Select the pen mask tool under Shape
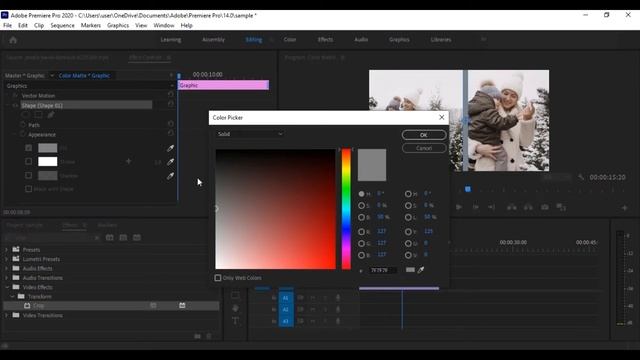The width and height of the screenshot is (640, 360). click(51, 115)
